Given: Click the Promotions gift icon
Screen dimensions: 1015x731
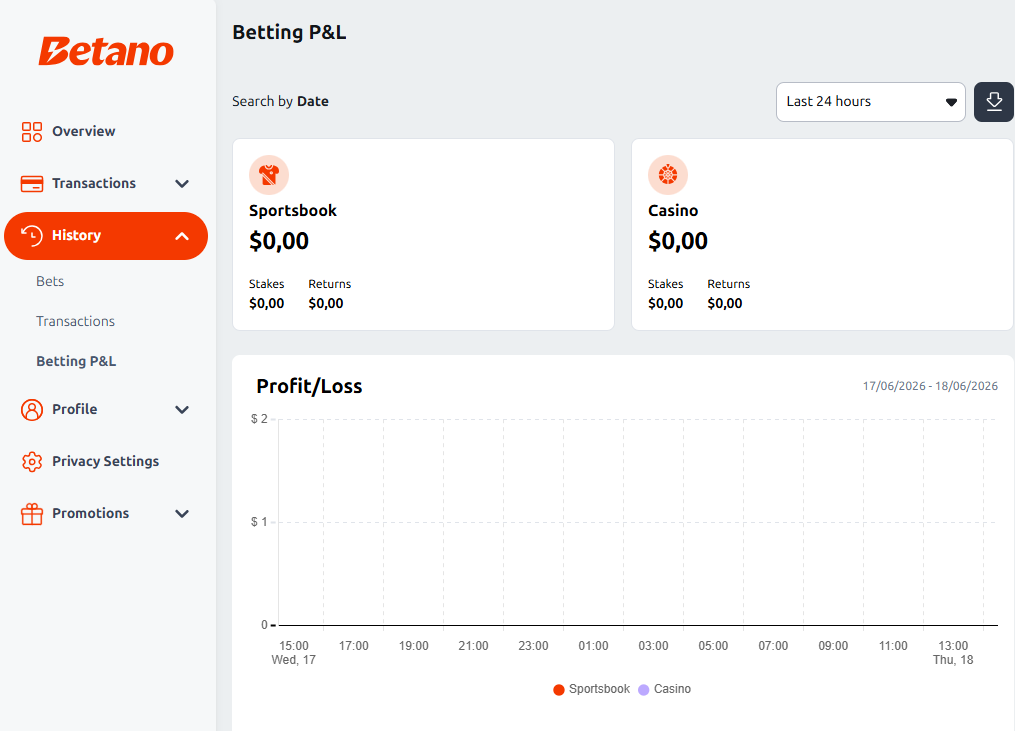Looking at the screenshot, I should tap(32, 514).
